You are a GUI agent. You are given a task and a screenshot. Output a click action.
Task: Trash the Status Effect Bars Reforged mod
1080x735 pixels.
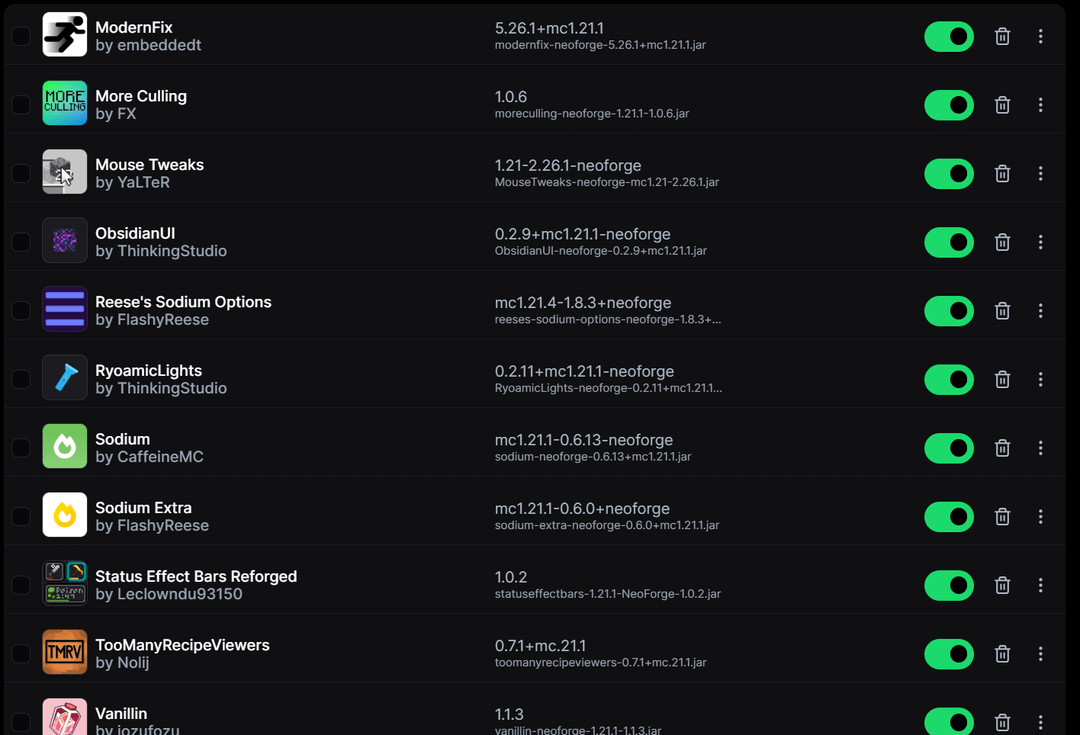click(x=1002, y=585)
